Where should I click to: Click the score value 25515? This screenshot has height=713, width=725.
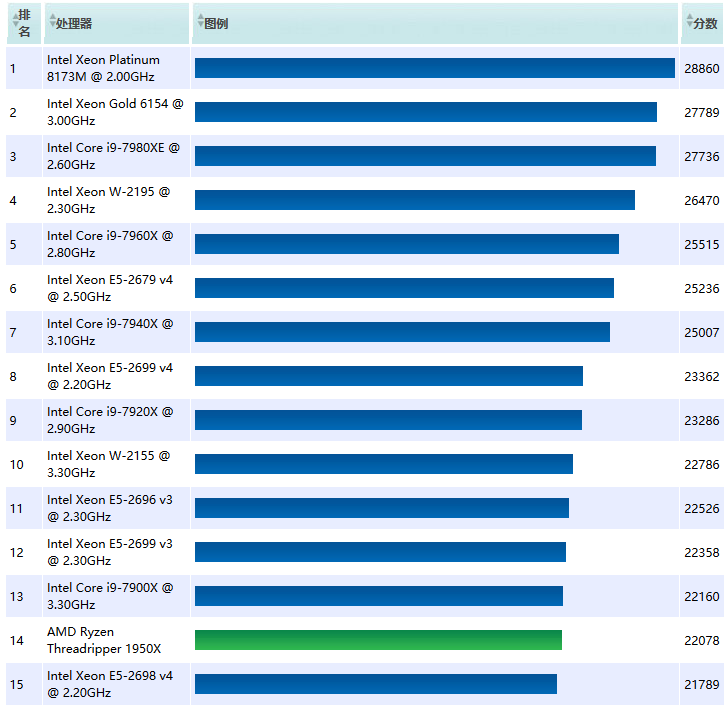pos(701,244)
